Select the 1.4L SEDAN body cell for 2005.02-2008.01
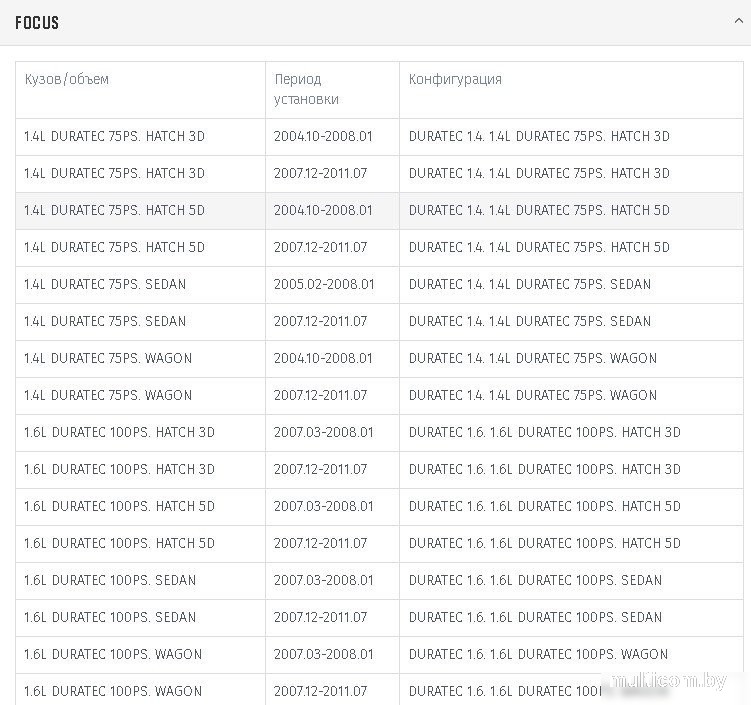The width and height of the screenshot is (751, 705). click(105, 284)
